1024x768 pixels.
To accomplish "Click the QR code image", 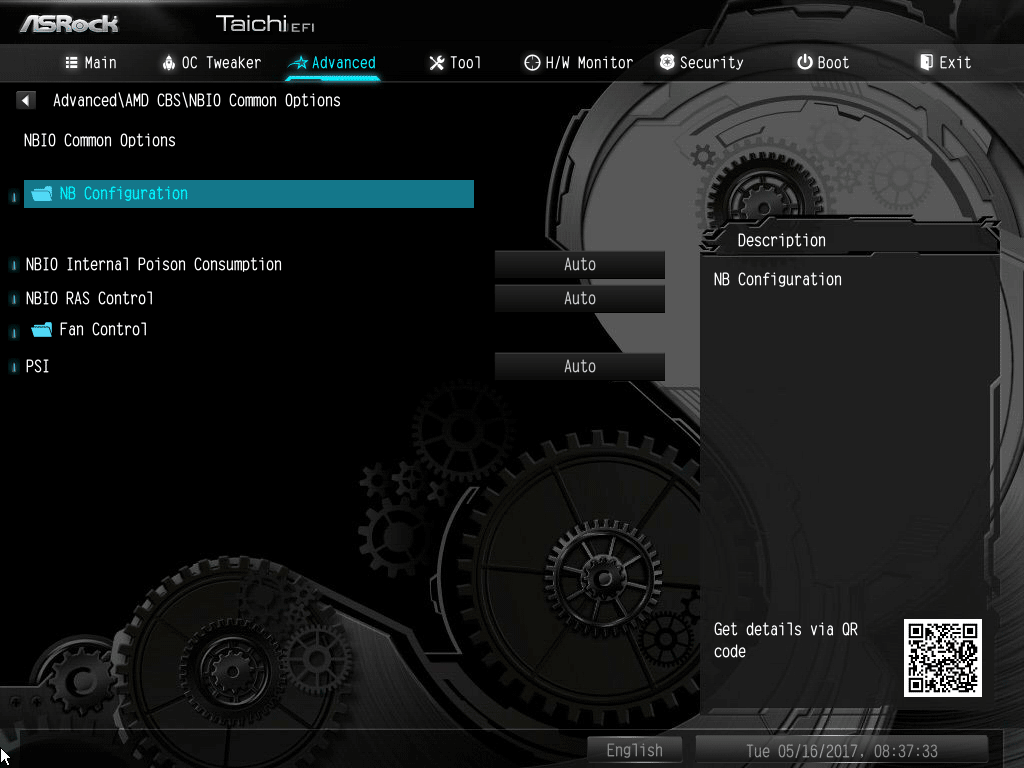I will point(942,658).
